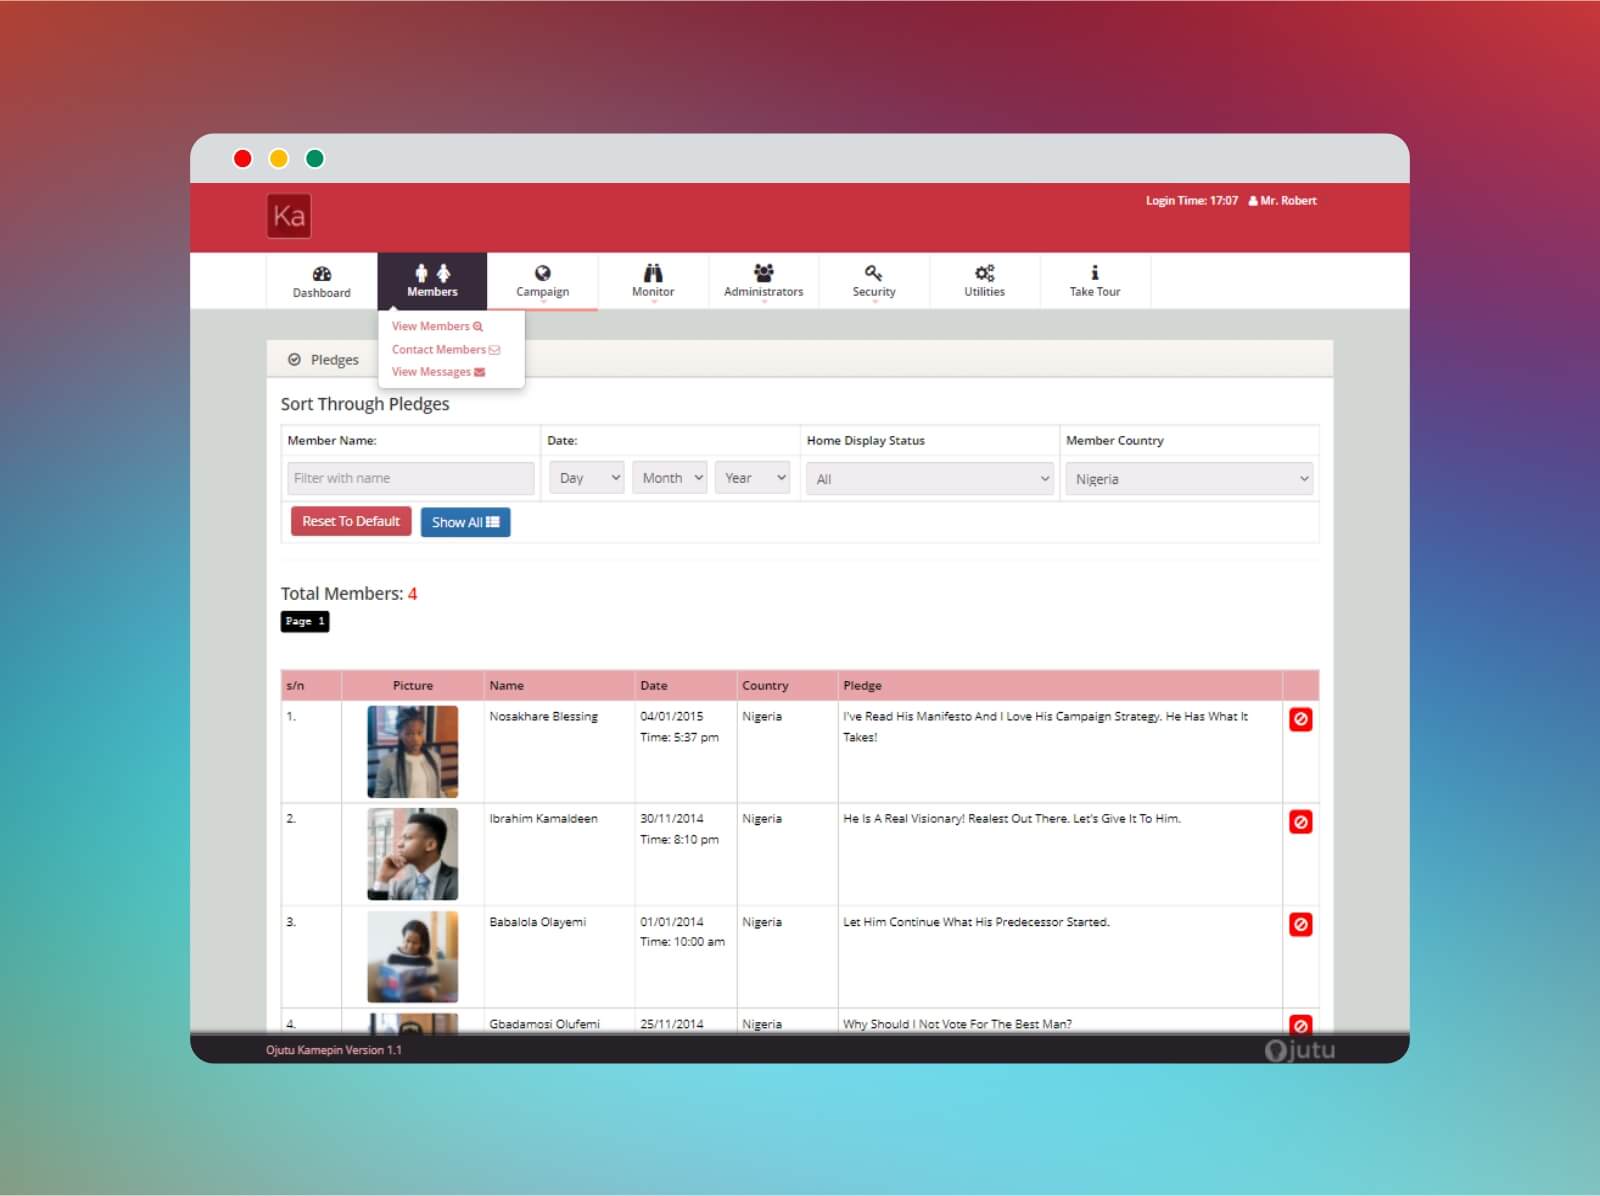This screenshot has height=1196, width=1600.
Task: Click the Campaign globe icon
Action: click(x=543, y=273)
